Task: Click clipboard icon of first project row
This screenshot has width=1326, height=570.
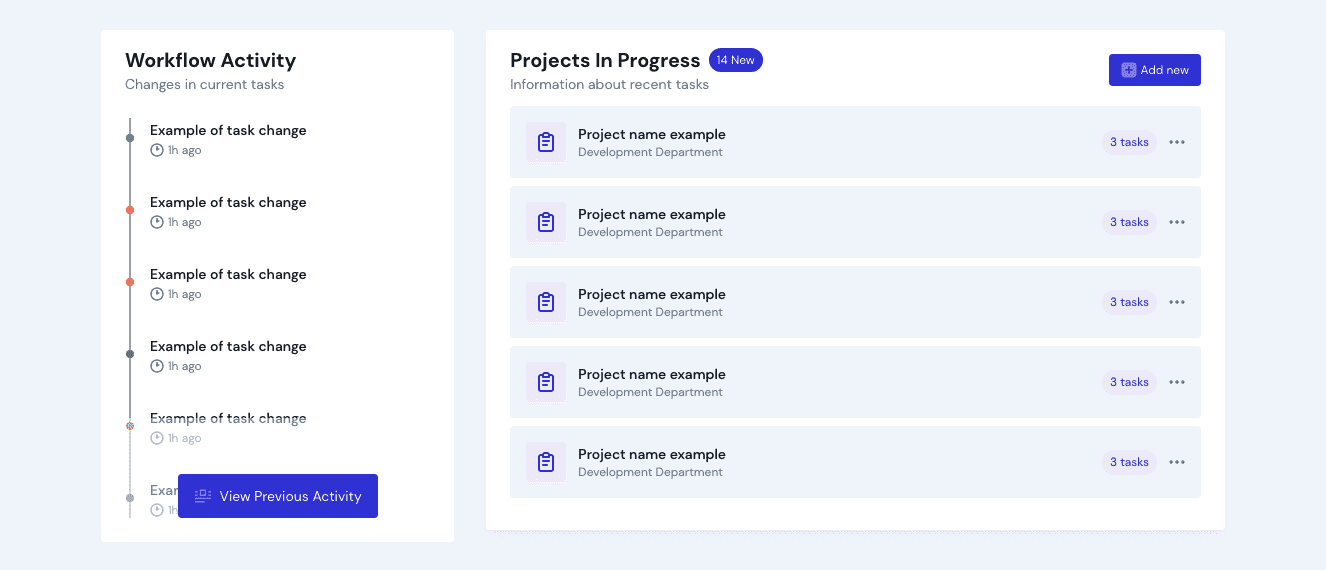Action: pos(546,142)
